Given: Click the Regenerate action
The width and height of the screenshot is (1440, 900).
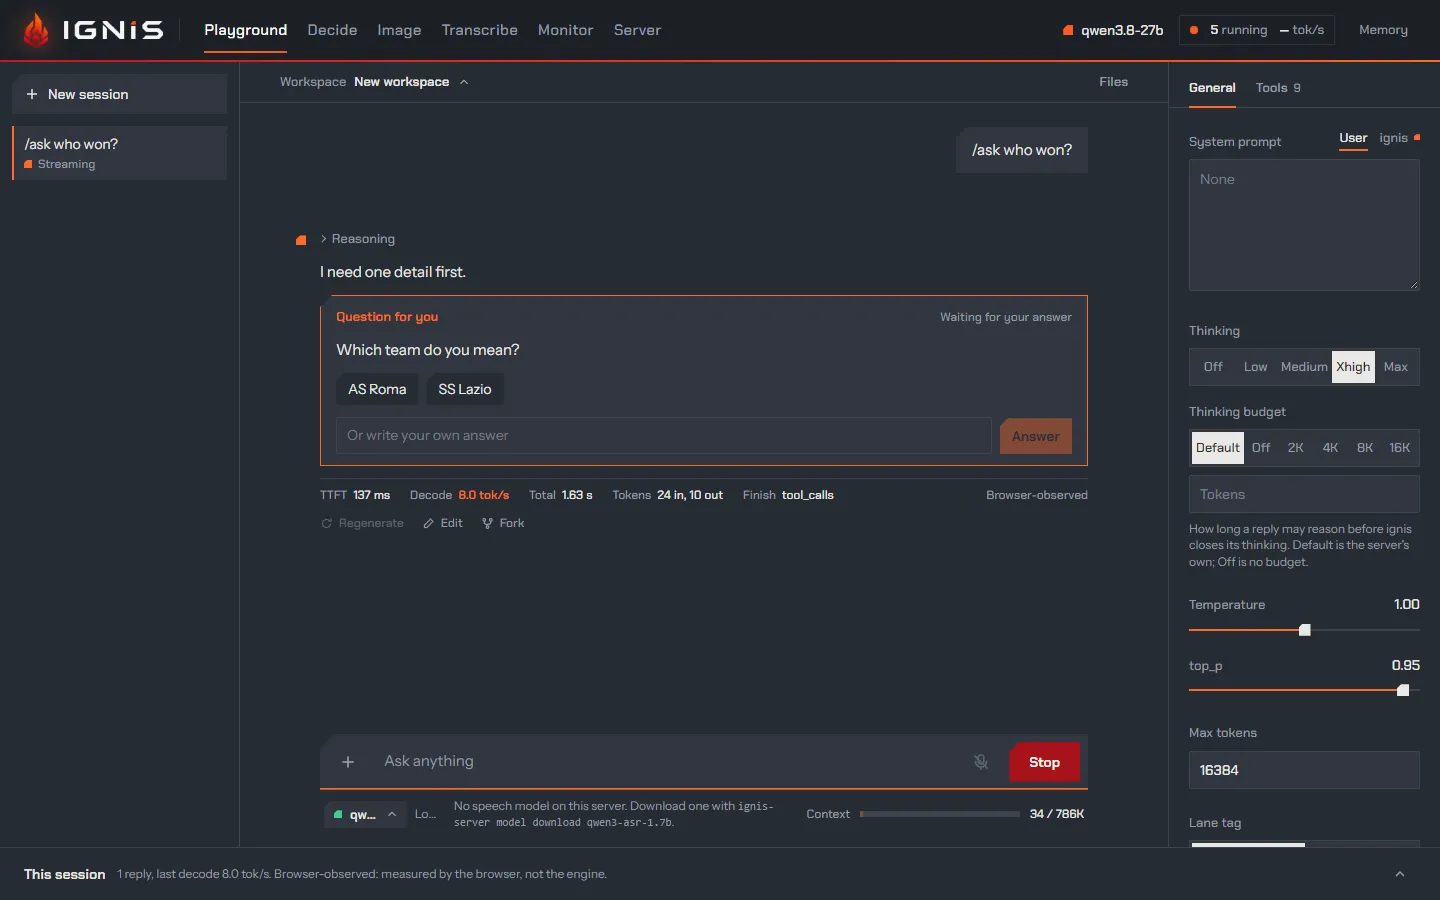Looking at the screenshot, I should pos(362,523).
